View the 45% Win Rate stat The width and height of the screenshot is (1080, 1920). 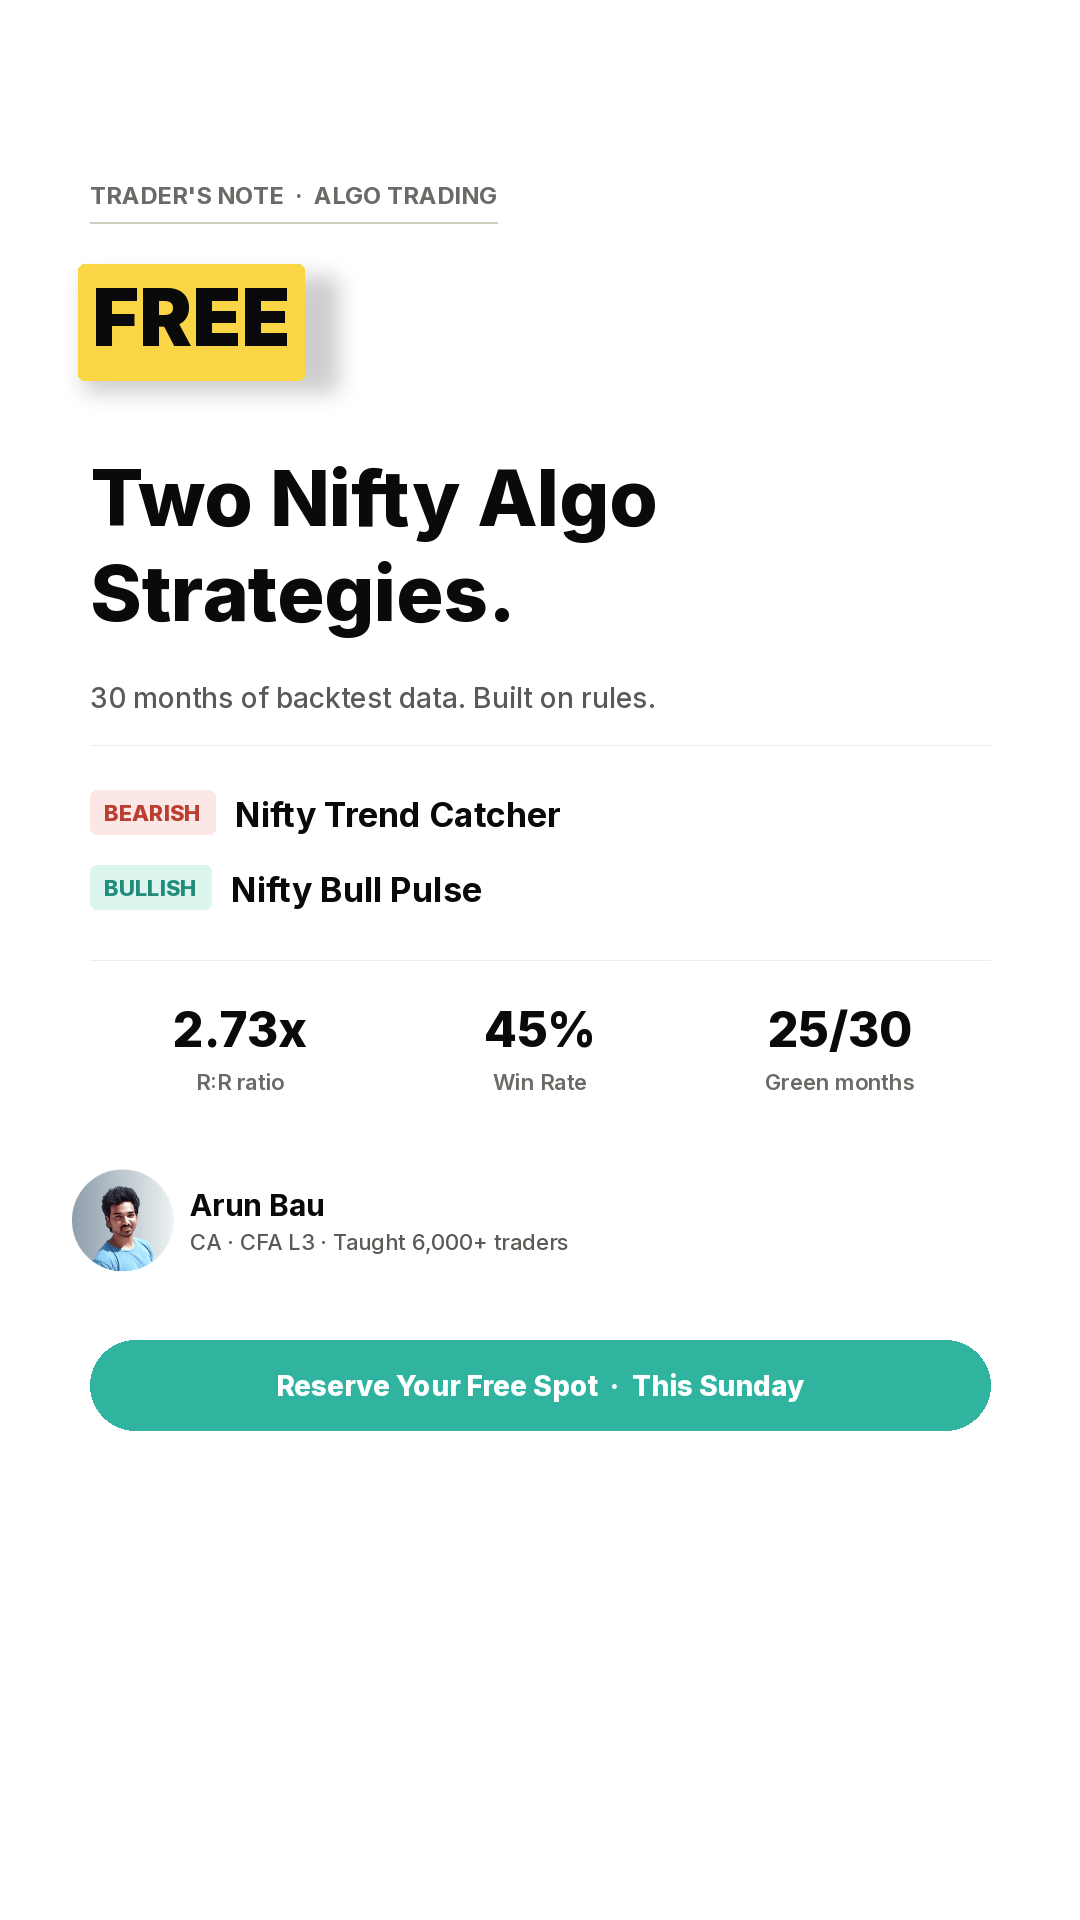click(x=540, y=1050)
